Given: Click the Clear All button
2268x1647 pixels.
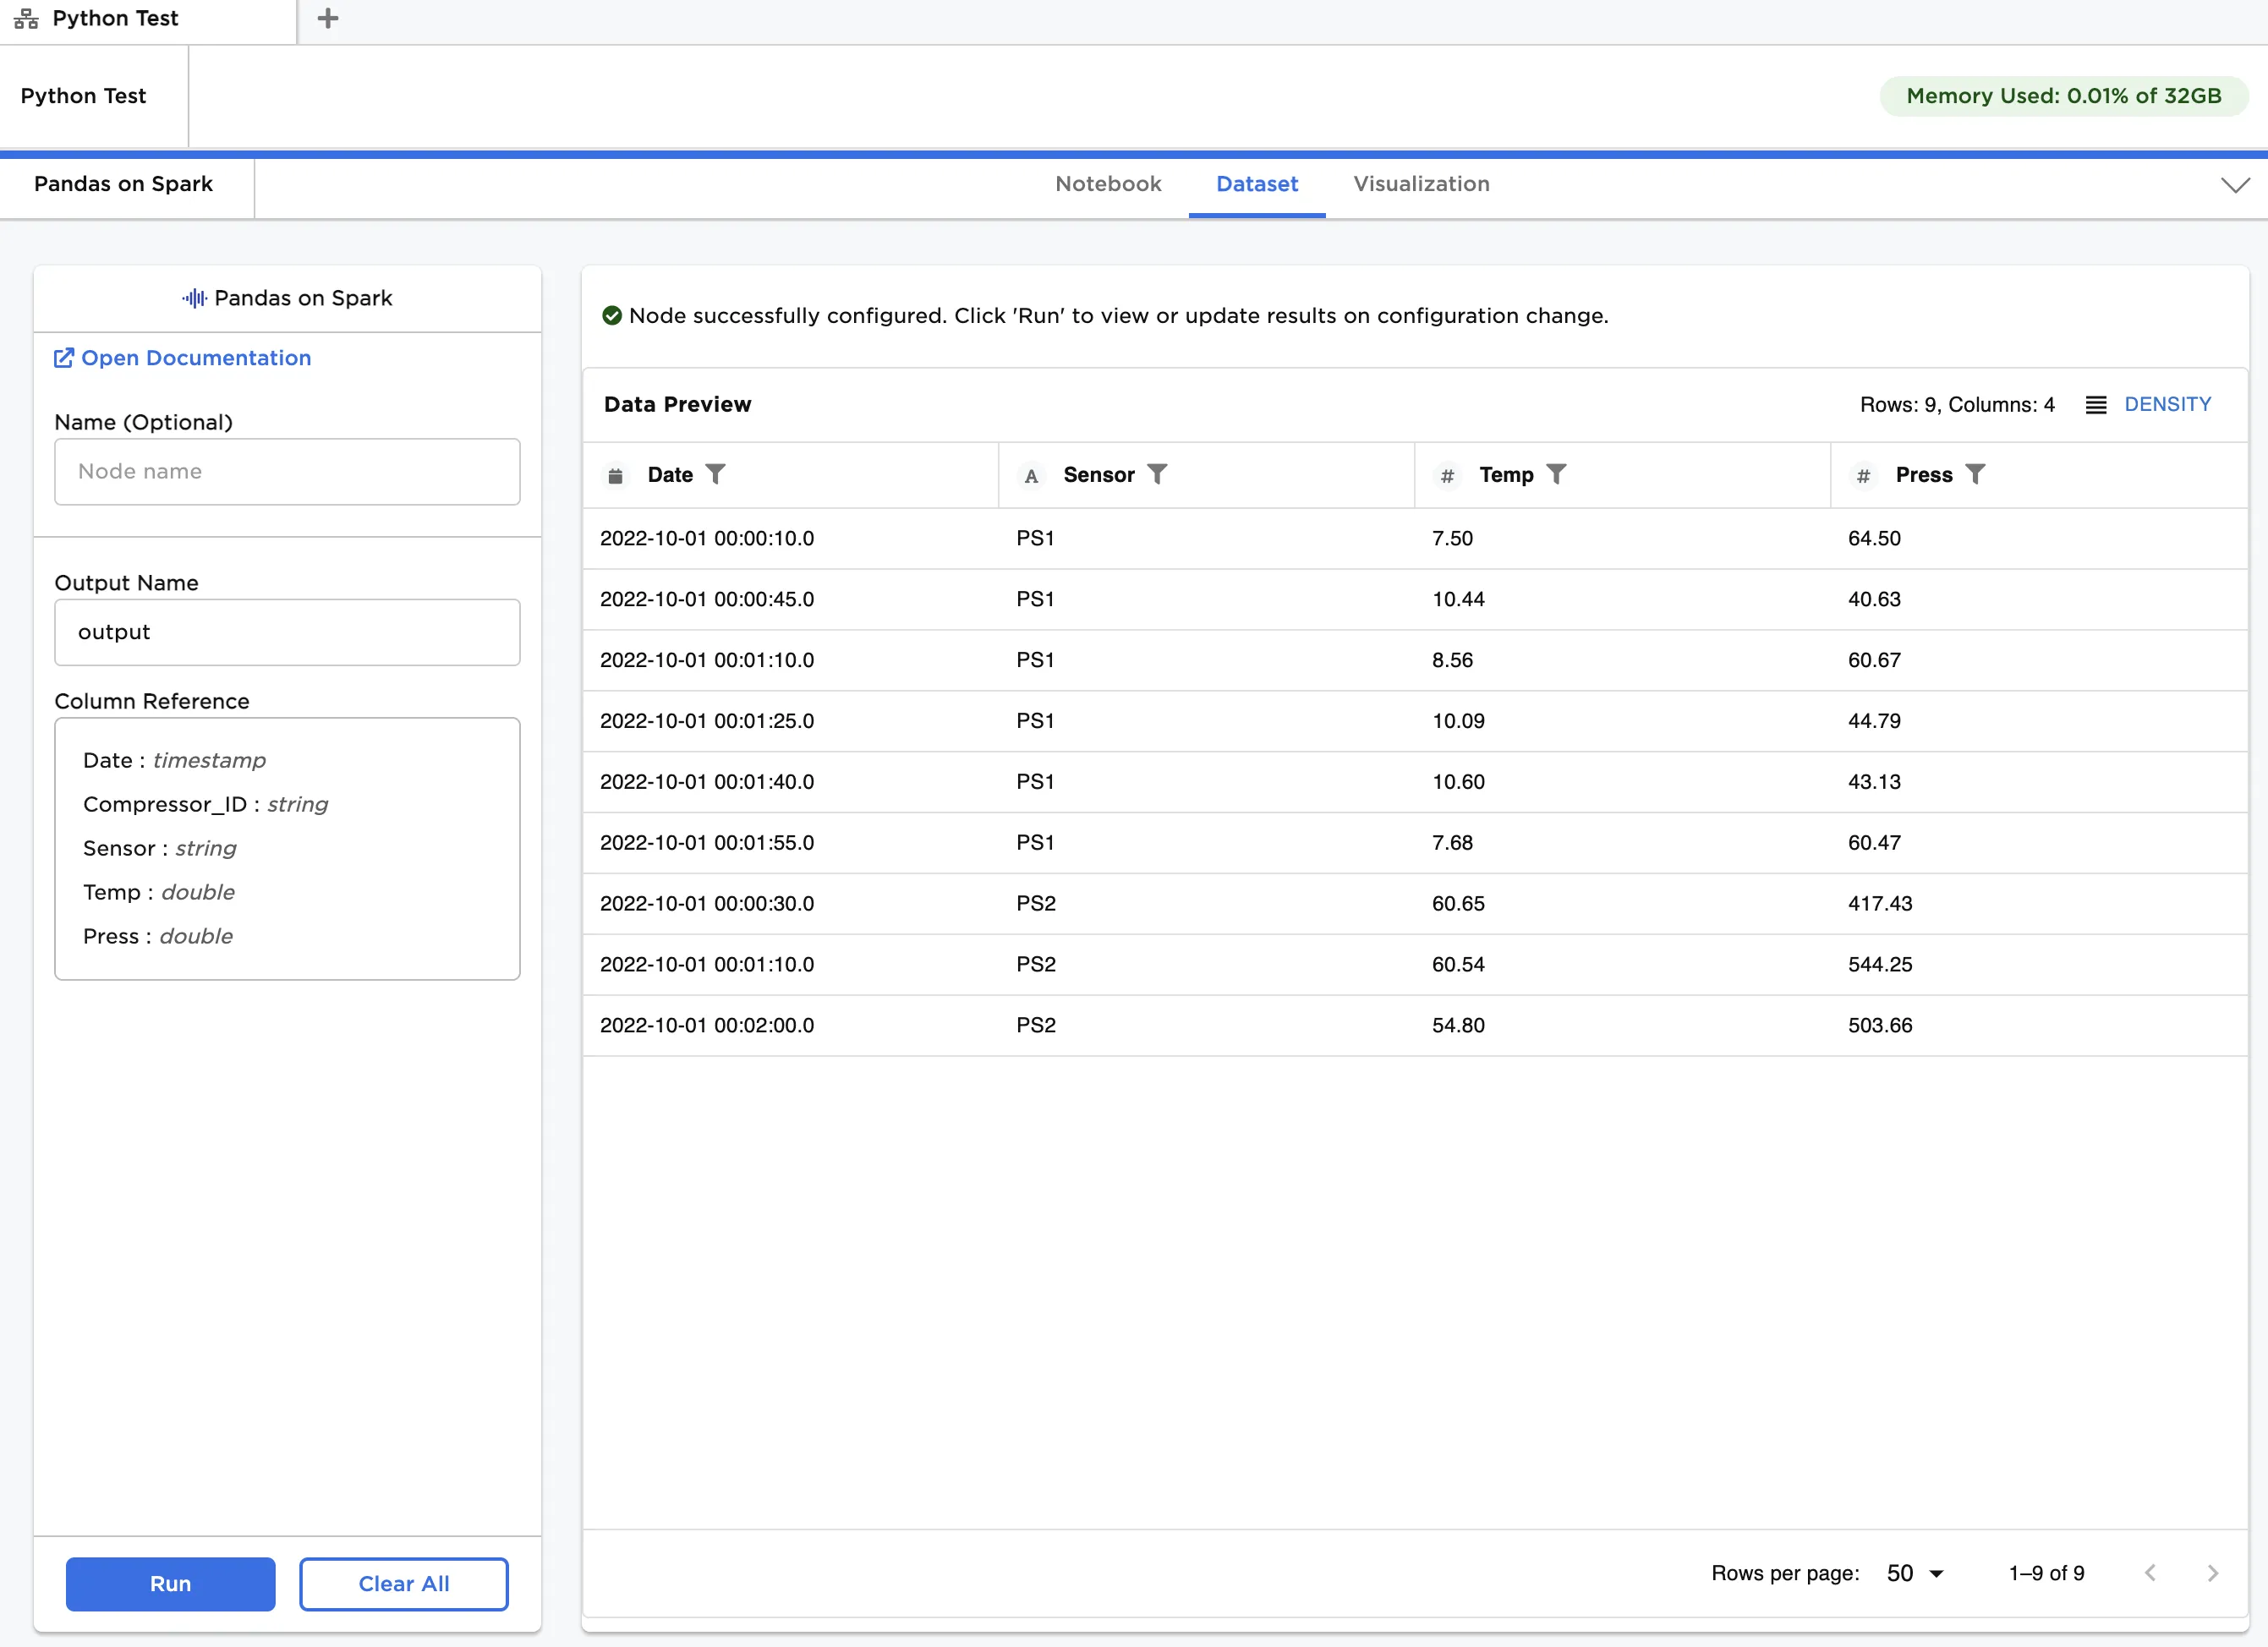Looking at the screenshot, I should tap(403, 1583).
